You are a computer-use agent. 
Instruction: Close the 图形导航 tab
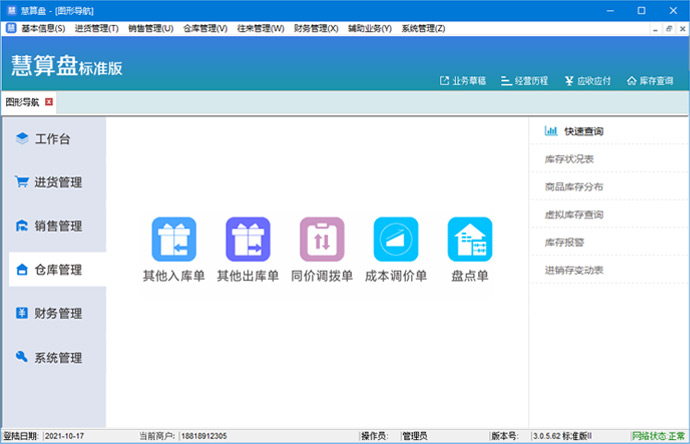pos(49,102)
